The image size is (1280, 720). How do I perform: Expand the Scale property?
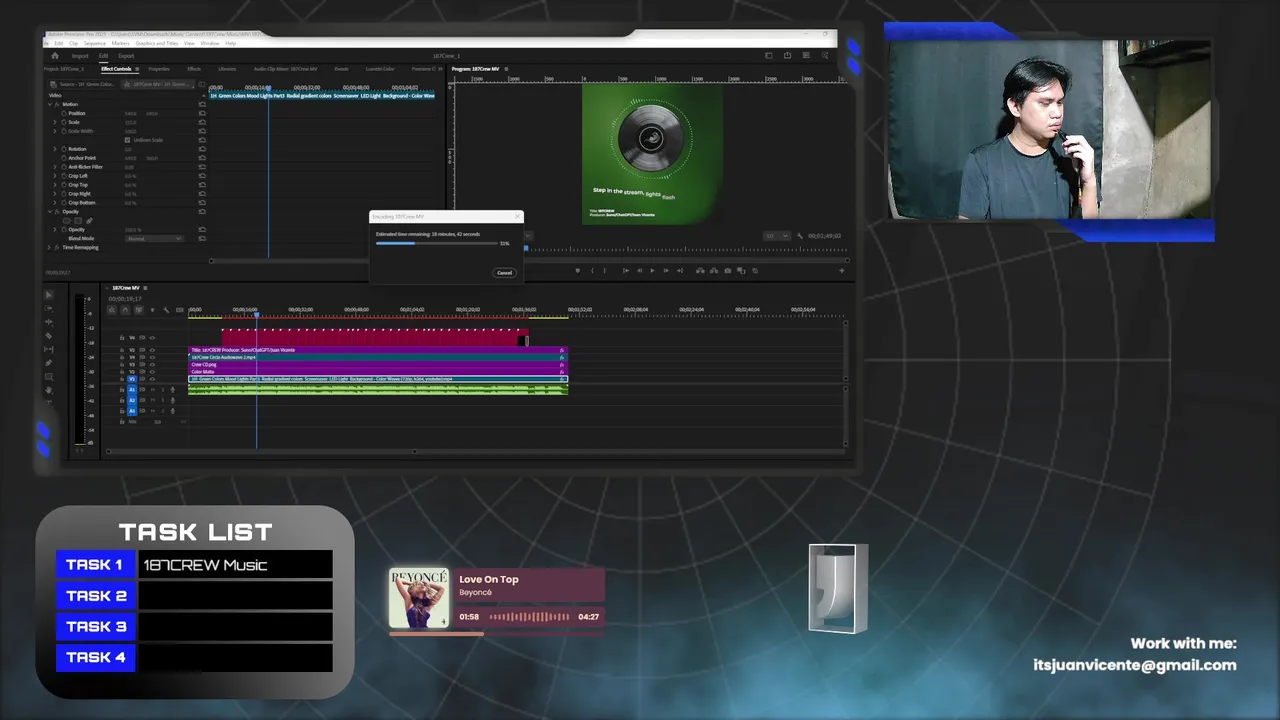coord(54,122)
